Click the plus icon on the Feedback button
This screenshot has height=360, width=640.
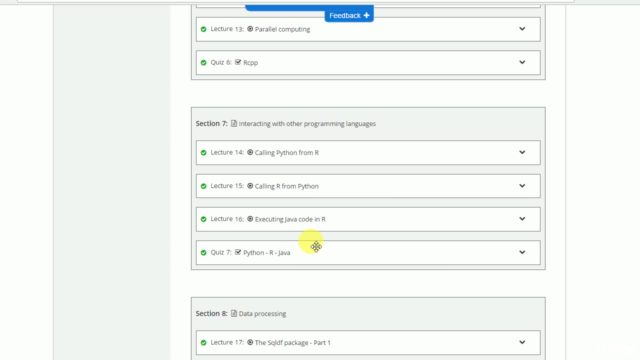[x=367, y=16]
